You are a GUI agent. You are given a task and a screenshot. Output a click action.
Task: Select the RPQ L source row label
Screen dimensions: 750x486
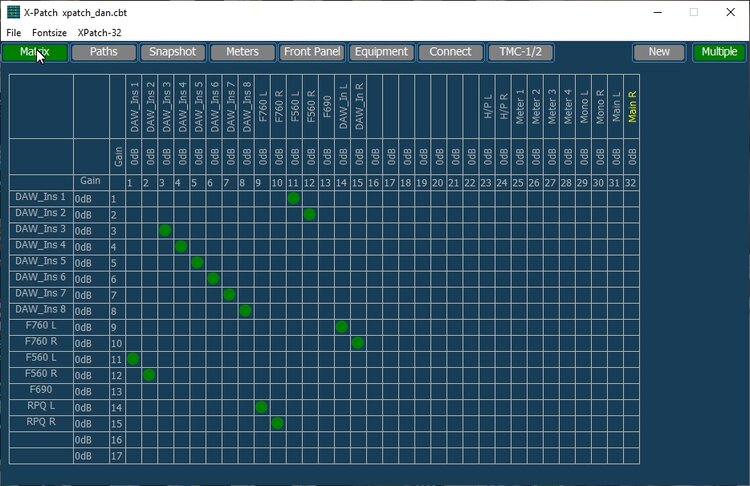tap(41, 406)
